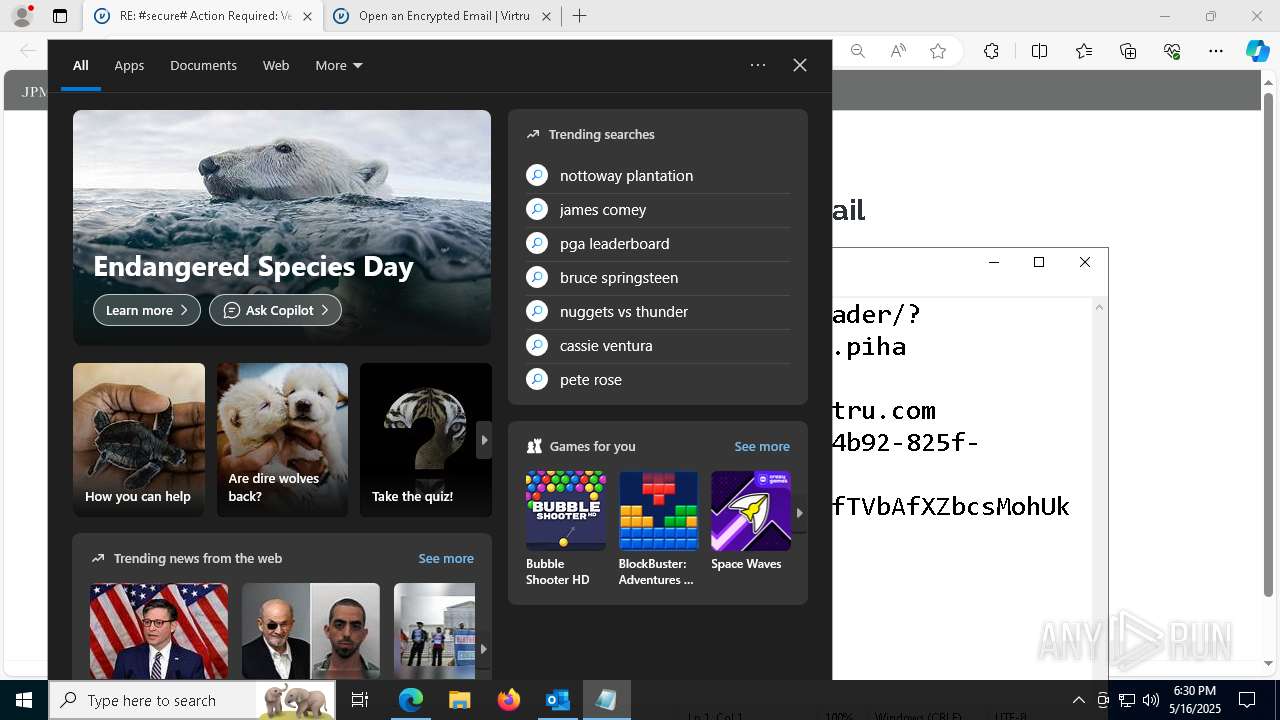Search trending 'nottoway plantation'
Screen dimensions: 1280x720
pos(658,175)
